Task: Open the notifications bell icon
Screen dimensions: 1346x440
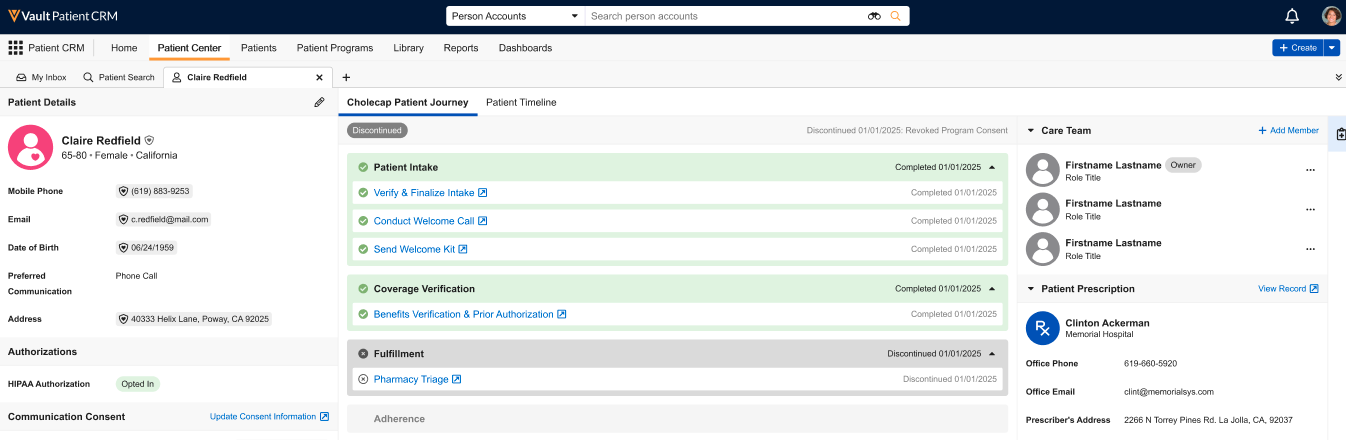Action: tap(1292, 16)
